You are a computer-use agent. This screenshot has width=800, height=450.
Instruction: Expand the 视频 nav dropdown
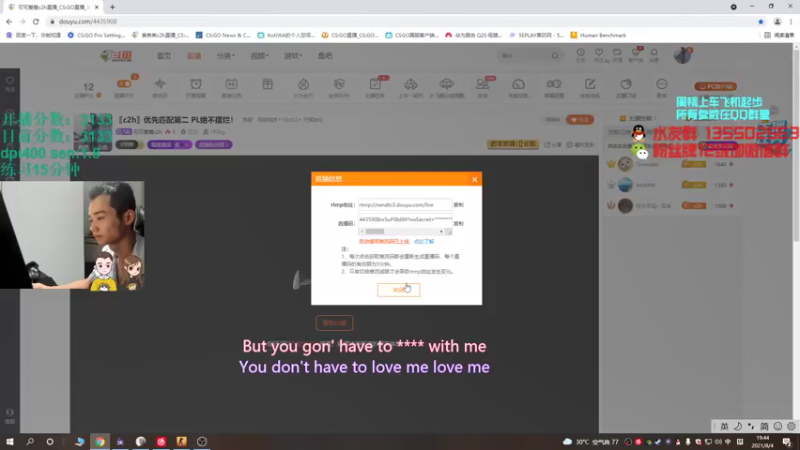pos(259,56)
